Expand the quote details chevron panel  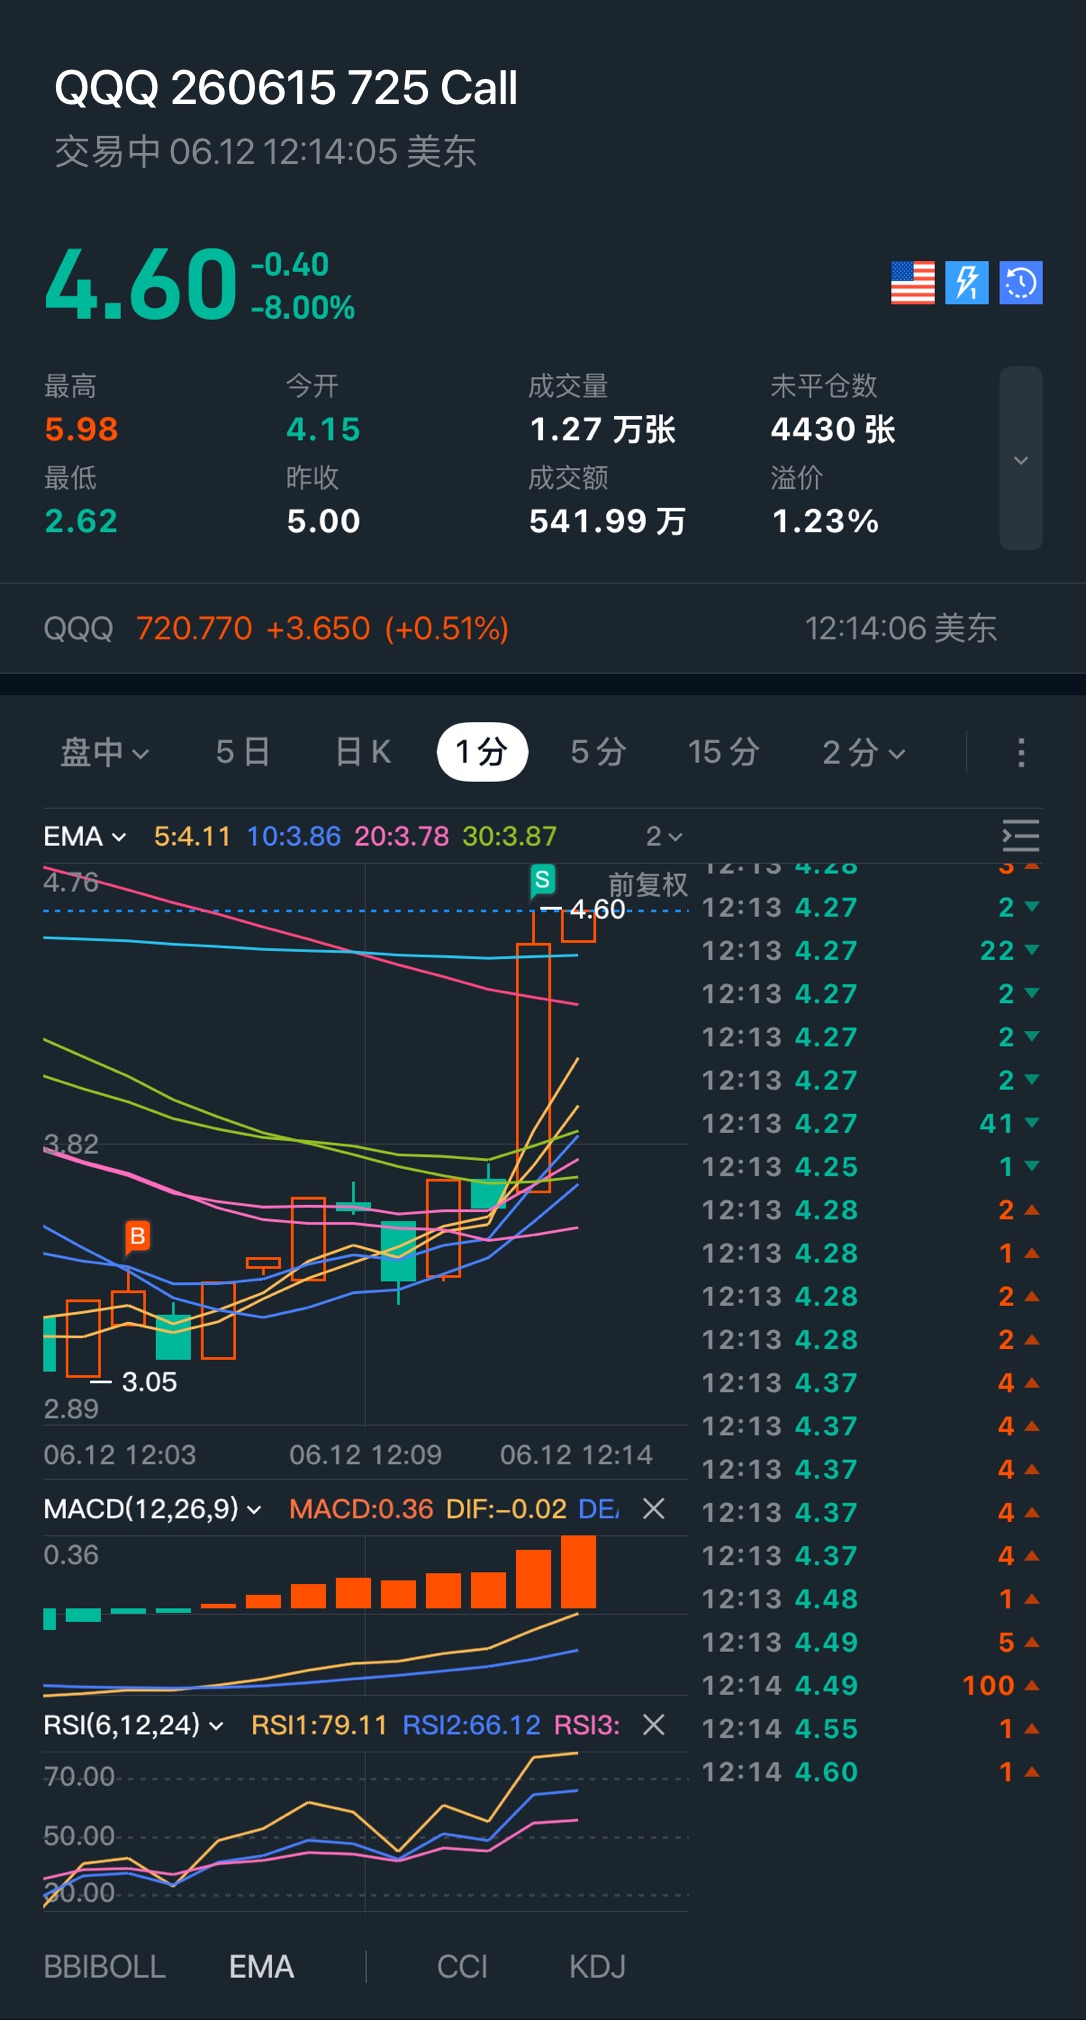click(1021, 459)
